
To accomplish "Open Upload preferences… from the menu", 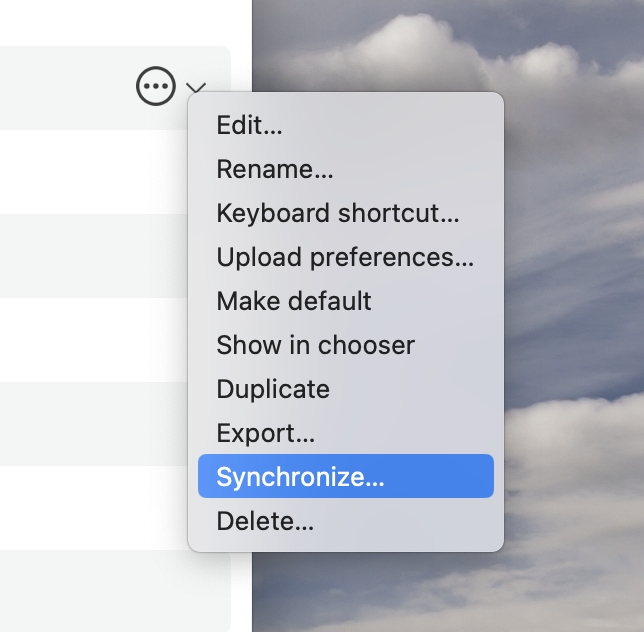I will [x=345, y=257].
